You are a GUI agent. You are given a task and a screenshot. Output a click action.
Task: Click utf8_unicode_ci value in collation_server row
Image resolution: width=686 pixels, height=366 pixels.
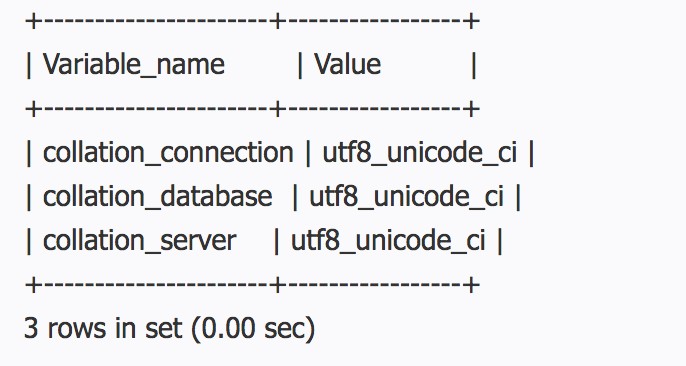pos(388,241)
